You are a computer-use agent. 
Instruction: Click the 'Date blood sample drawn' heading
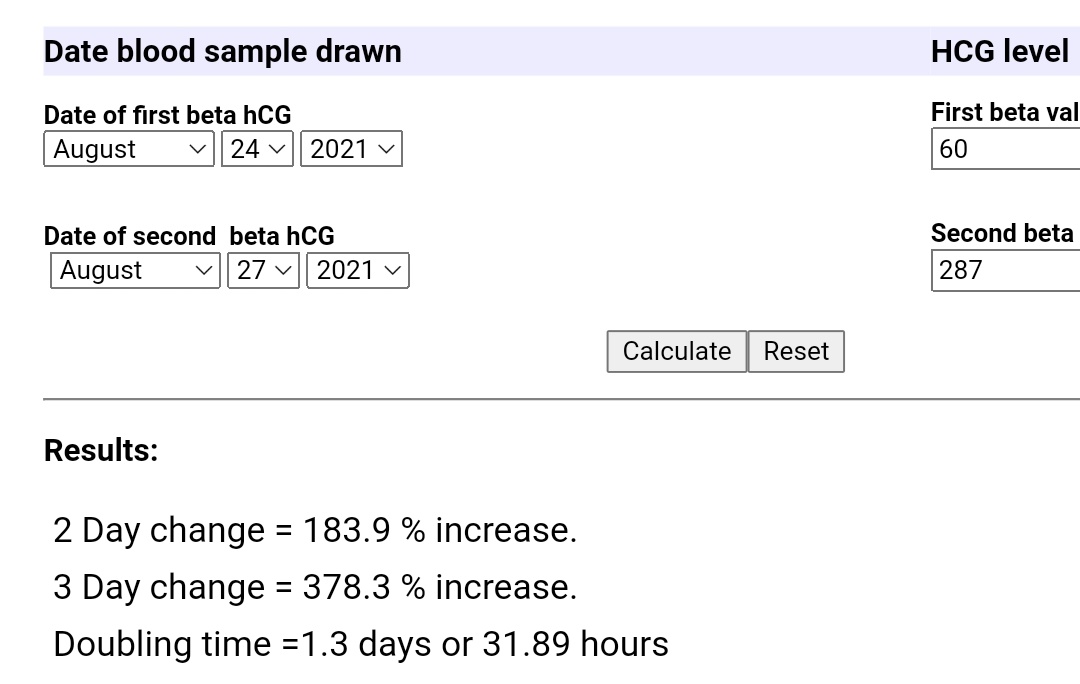click(223, 52)
